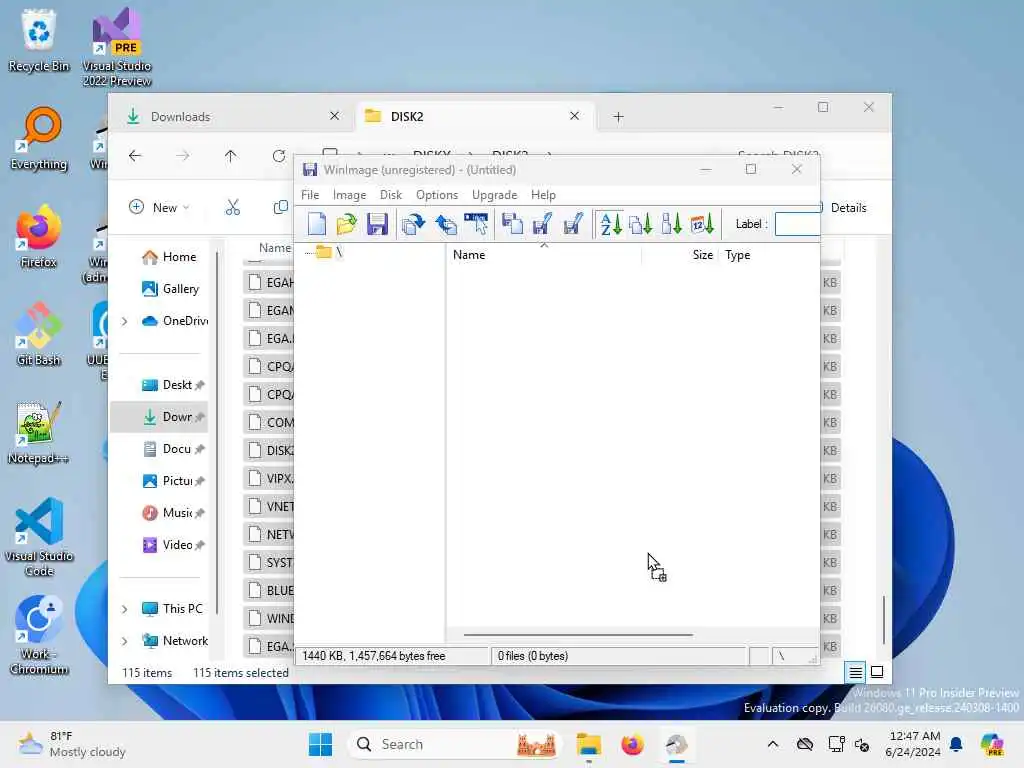Click the taskbar Search box
Image resolution: width=1024 pixels, height=768 pixels.
pyautogui.click(x=455, y=744)
